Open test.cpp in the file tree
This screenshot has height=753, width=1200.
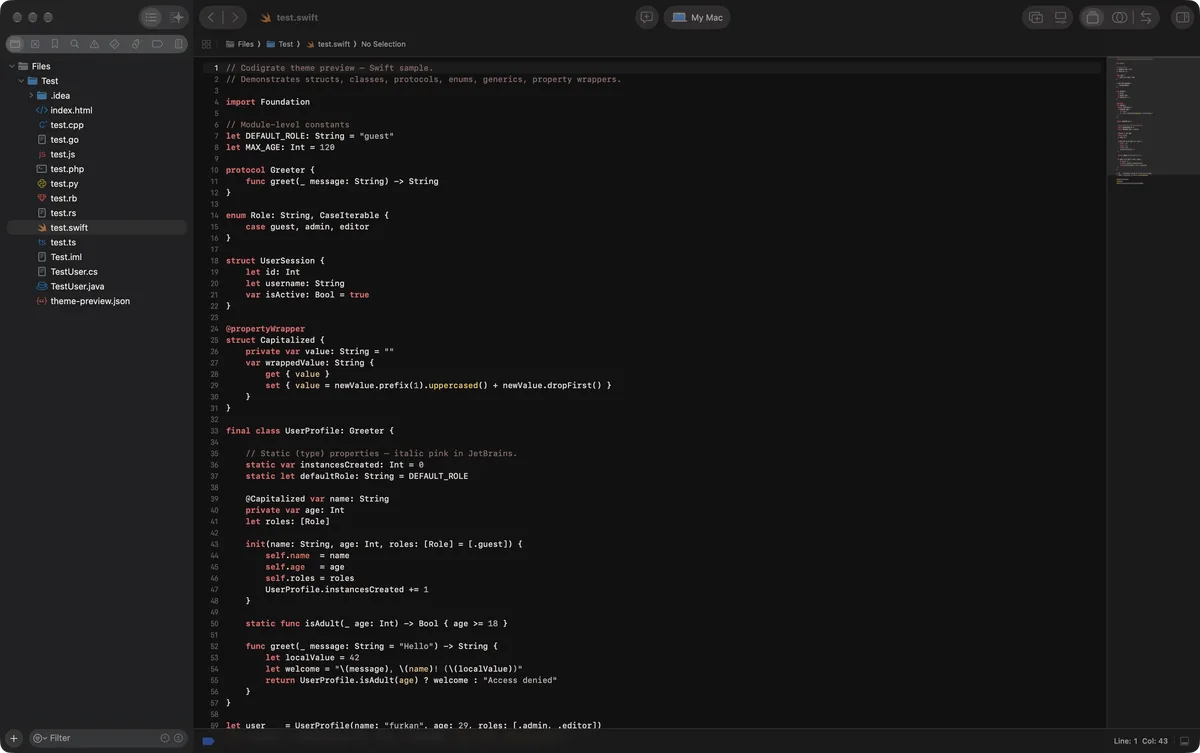coord(97,125)
